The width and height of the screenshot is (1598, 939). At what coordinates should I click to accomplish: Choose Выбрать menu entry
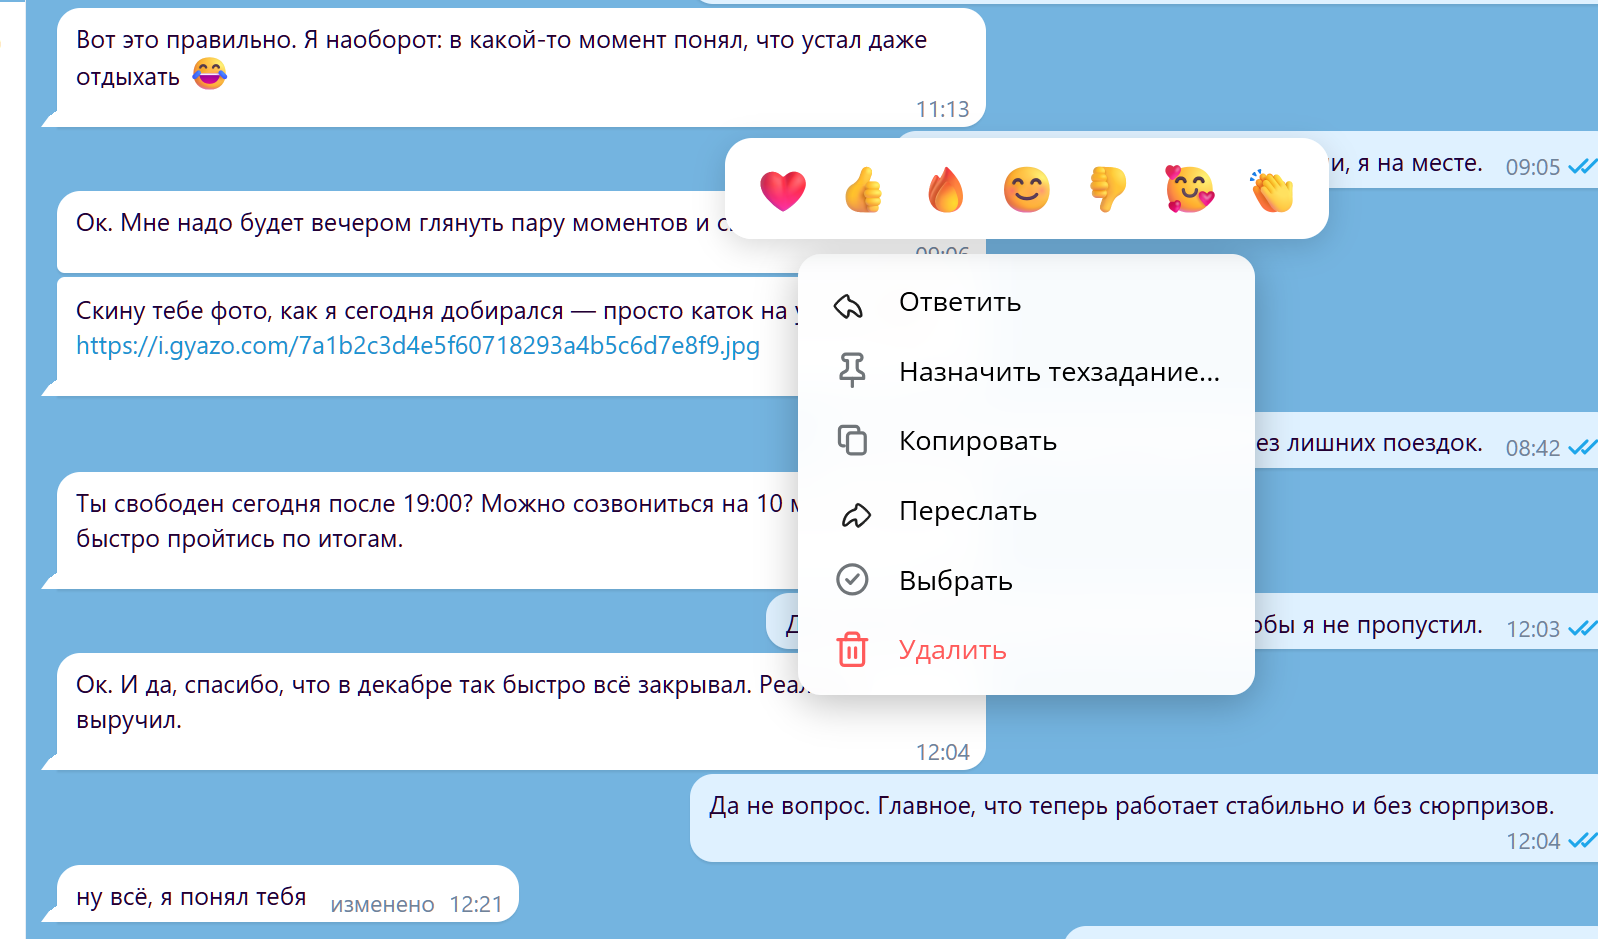coord(955,581)
